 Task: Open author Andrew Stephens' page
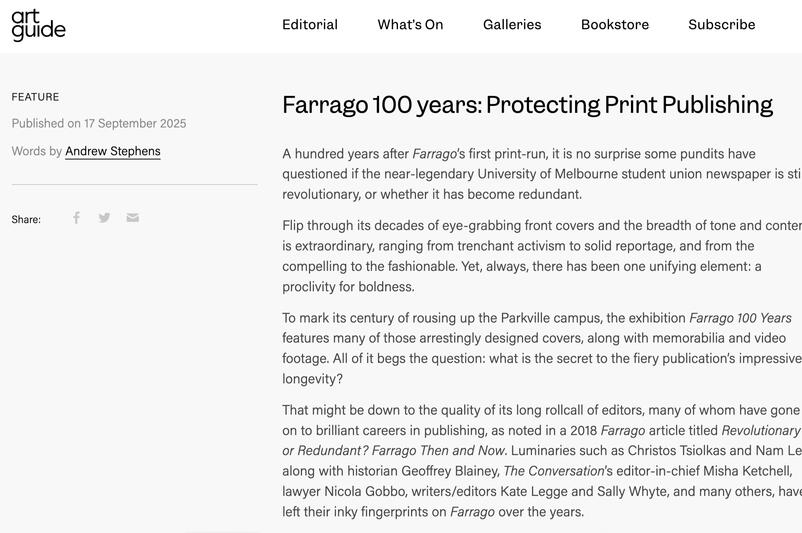pos(113,151)
